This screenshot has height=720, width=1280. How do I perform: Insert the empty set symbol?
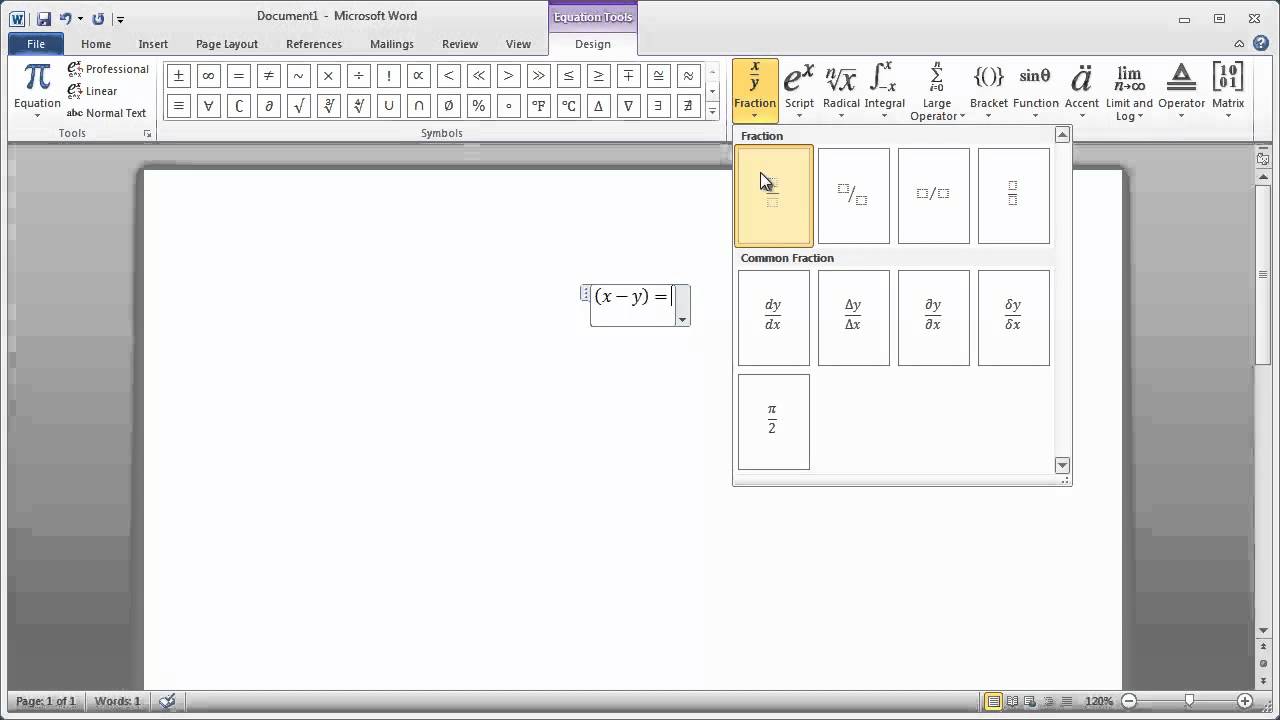click(448, 105)
